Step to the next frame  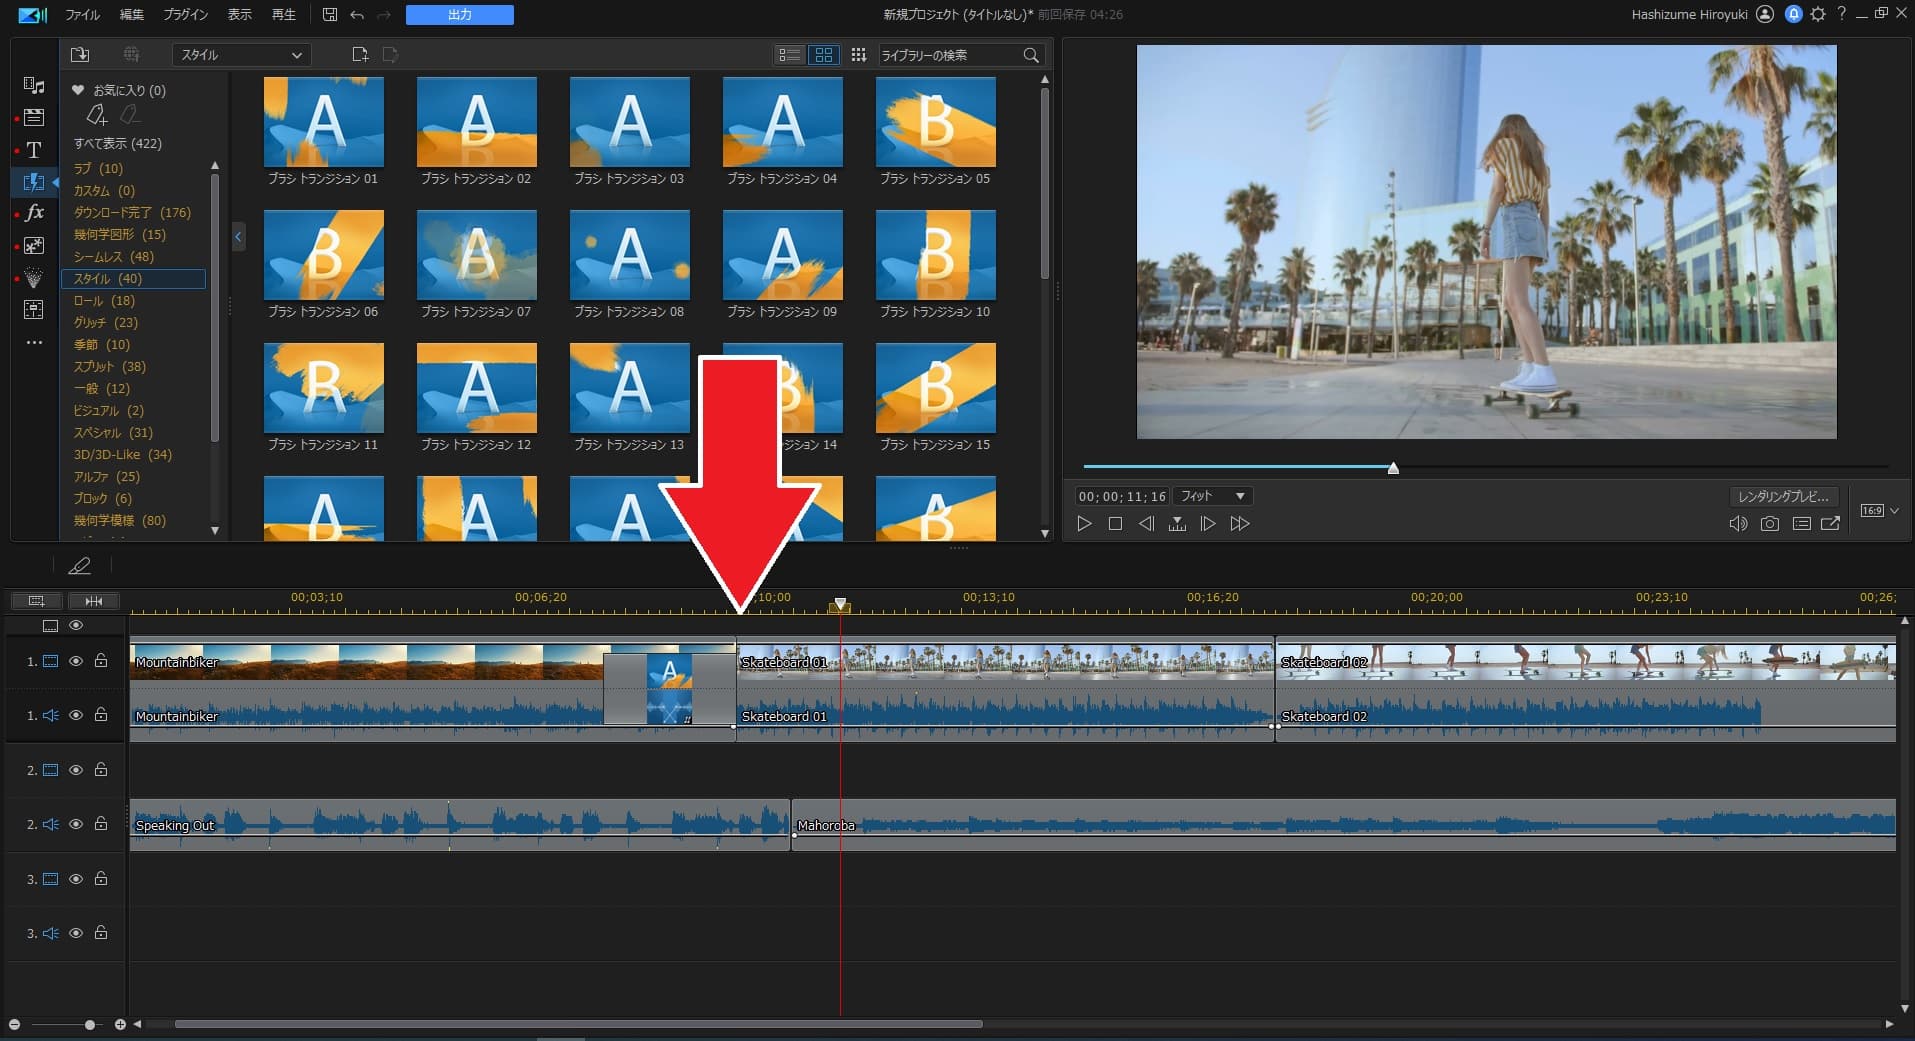pyautogui.click(x=1208, y=524)
